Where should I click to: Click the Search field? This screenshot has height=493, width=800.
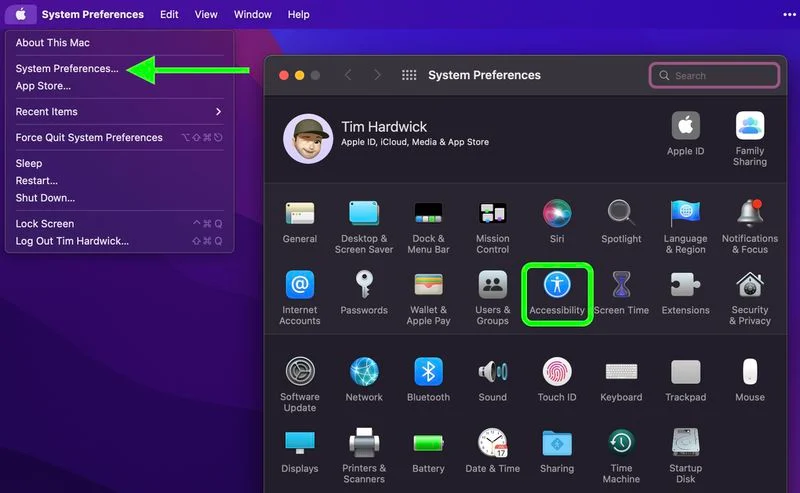coord(714,76)
